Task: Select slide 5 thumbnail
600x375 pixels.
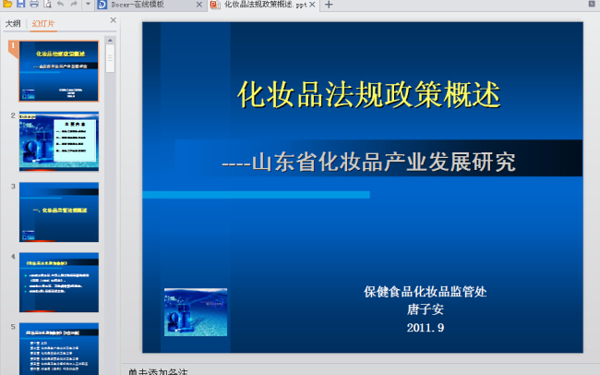Action: tap(59, 349)
